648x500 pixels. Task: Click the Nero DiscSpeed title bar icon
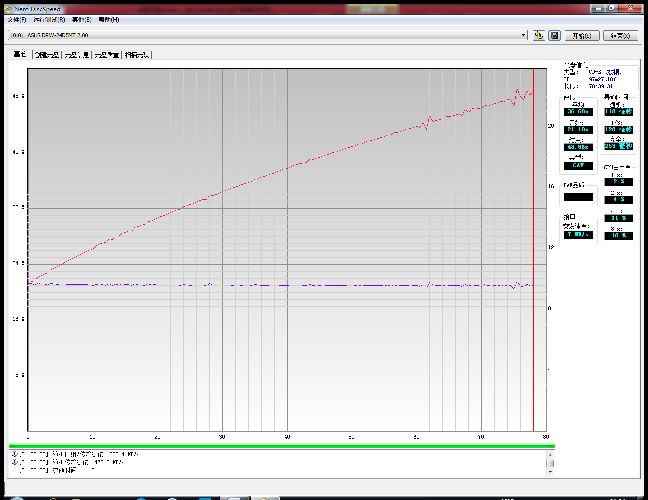click(x=8, y=9)
